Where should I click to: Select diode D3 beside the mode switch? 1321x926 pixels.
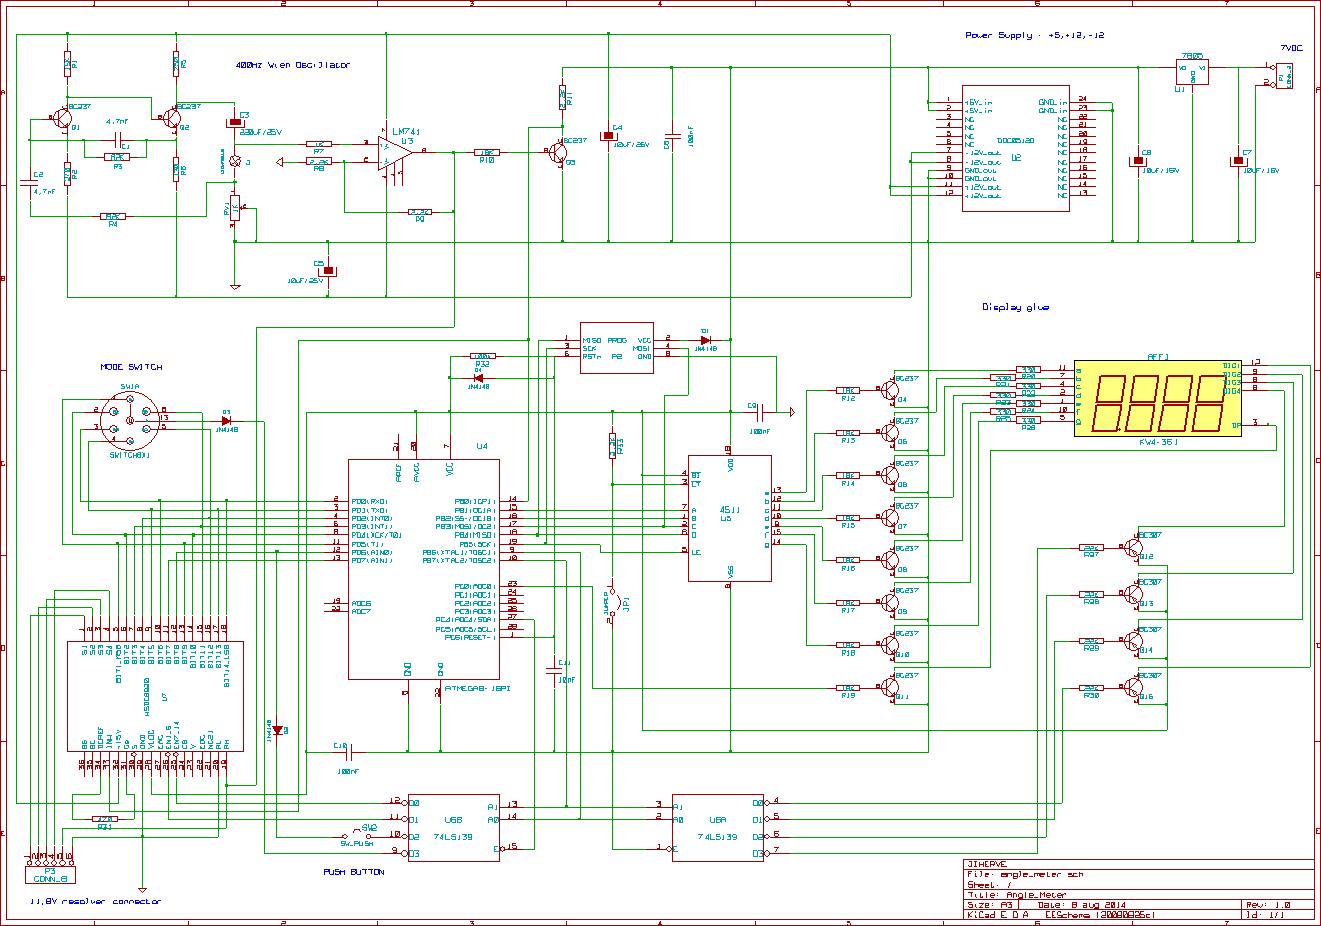[226, 421]
